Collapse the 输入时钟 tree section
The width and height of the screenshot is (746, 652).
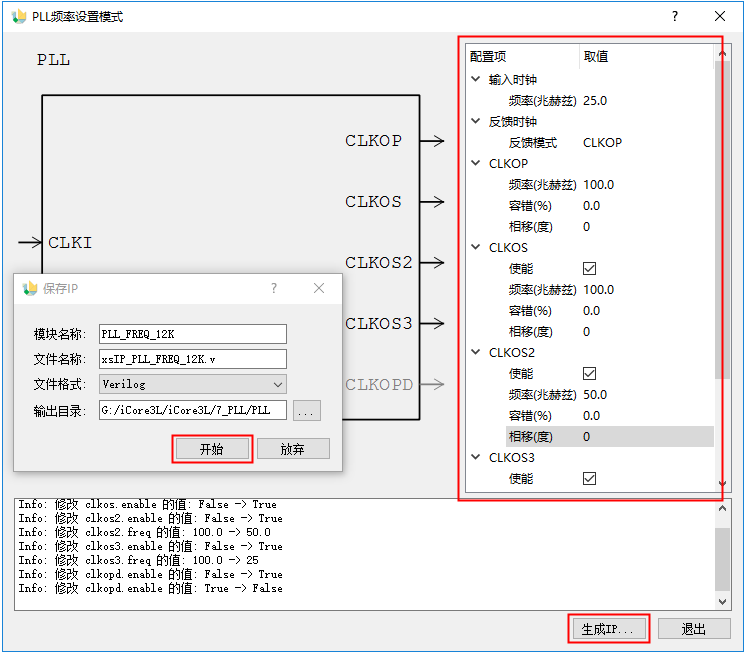(x=475, y=79)
